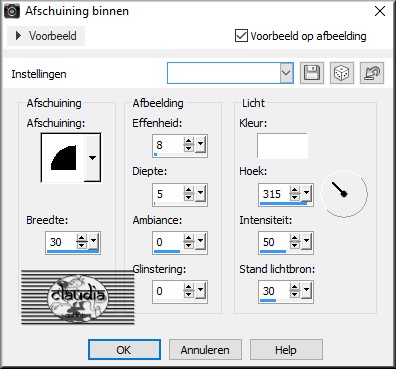Open Glinstering slider dropdown arrow
The width and height of the screenshot is (396, 369).
(x=200, y=290)
